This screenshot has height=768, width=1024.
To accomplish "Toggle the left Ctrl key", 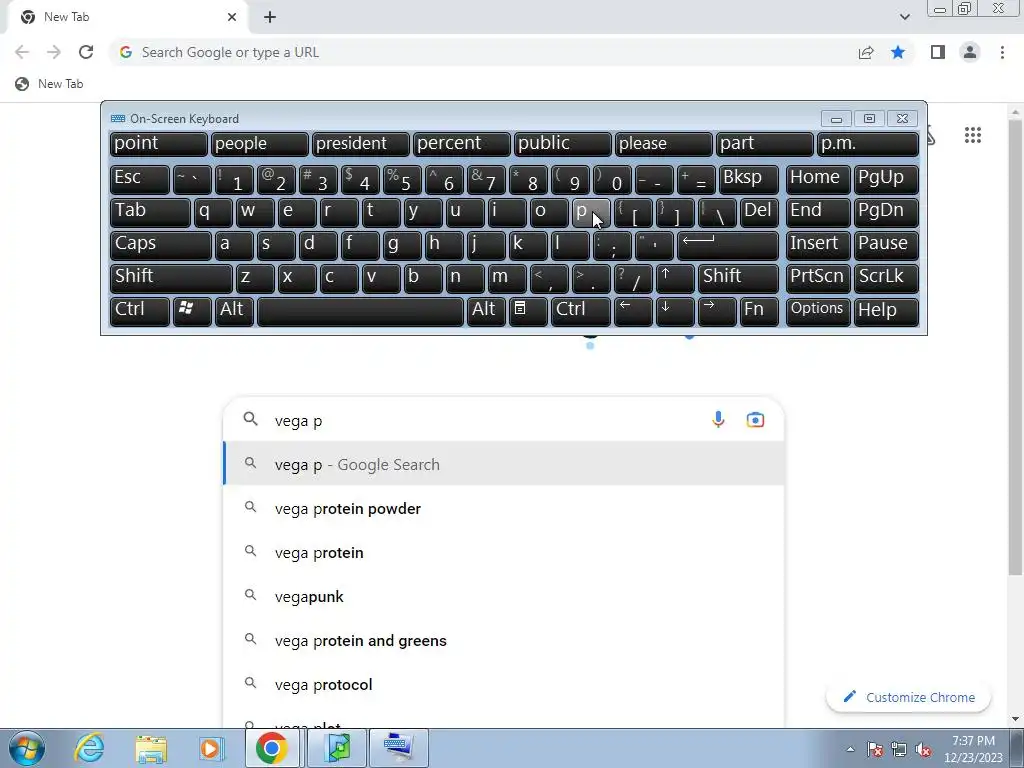I will click(x=140, y=311).
